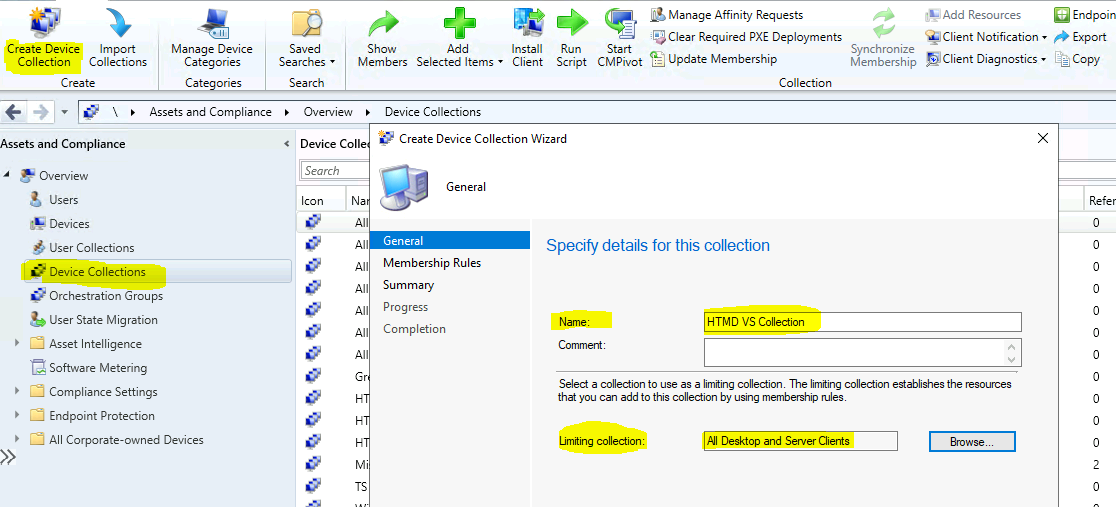Collapse the Assets and Compliance pane arrow
This screenshot has width=1116, height=507.
point(286,144)
